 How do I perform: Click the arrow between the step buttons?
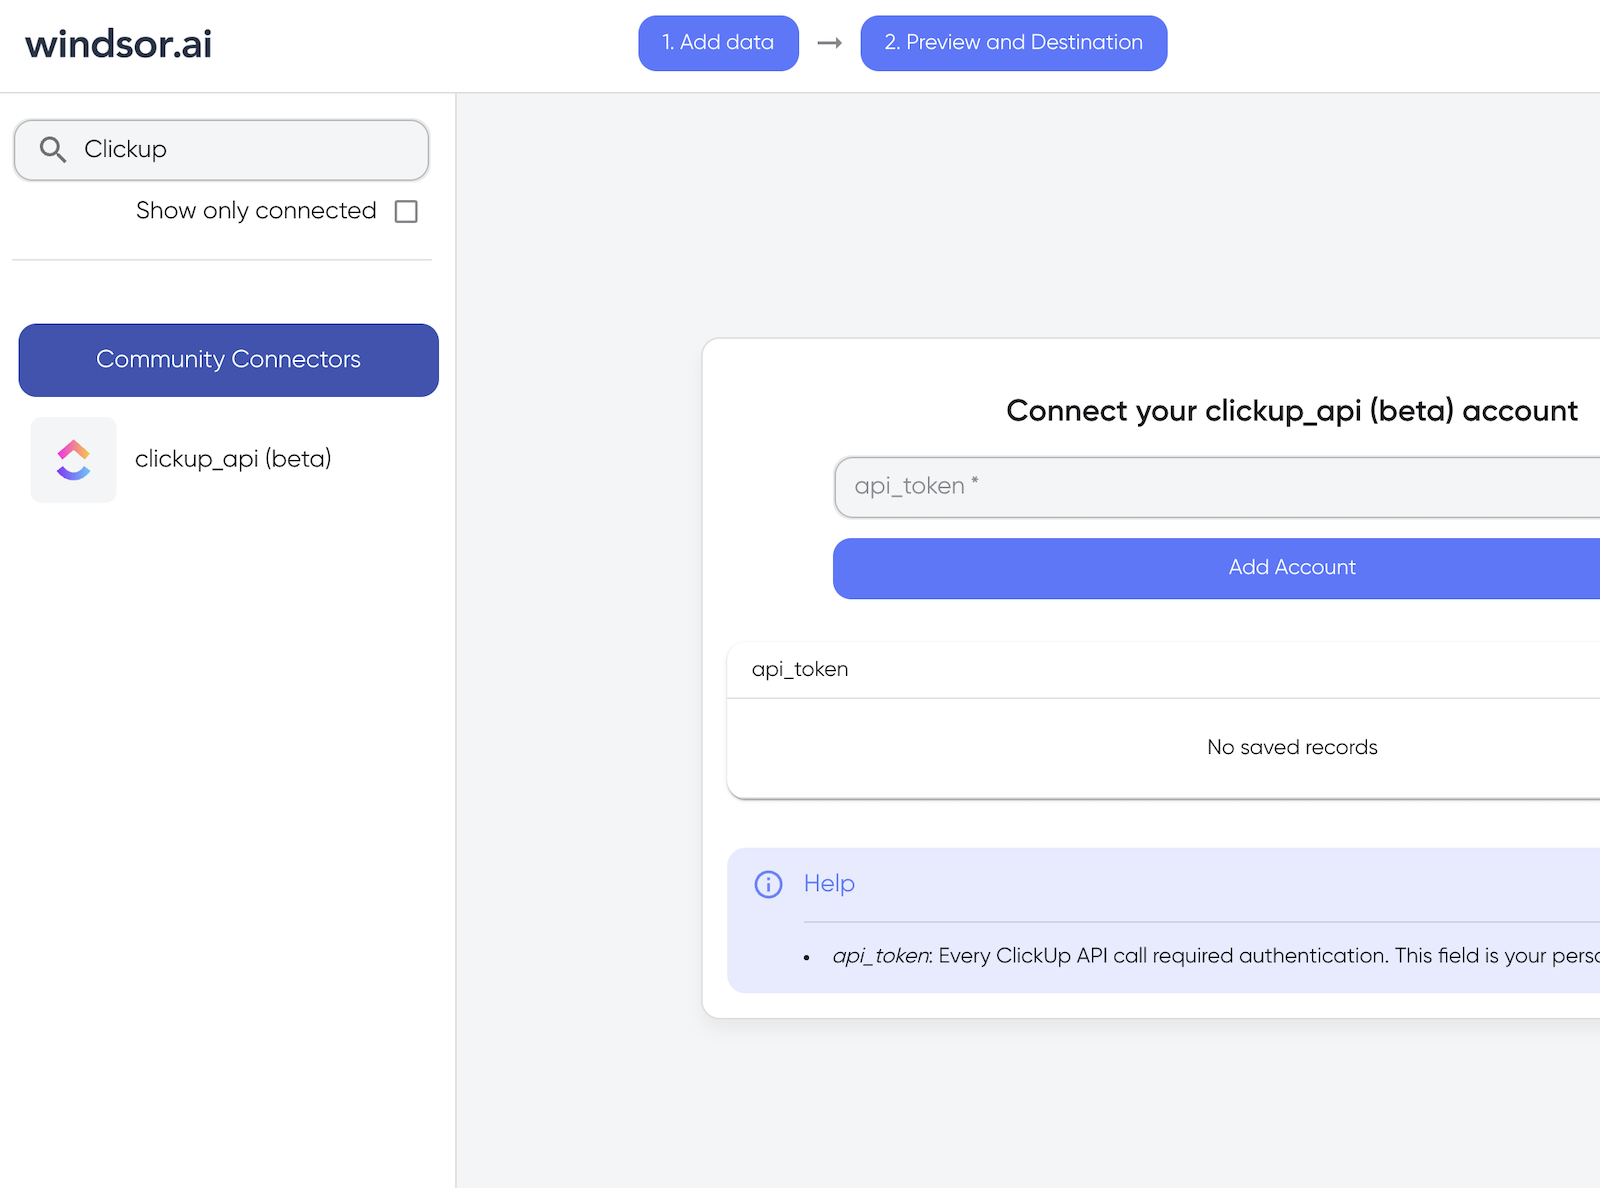(829, 43)
